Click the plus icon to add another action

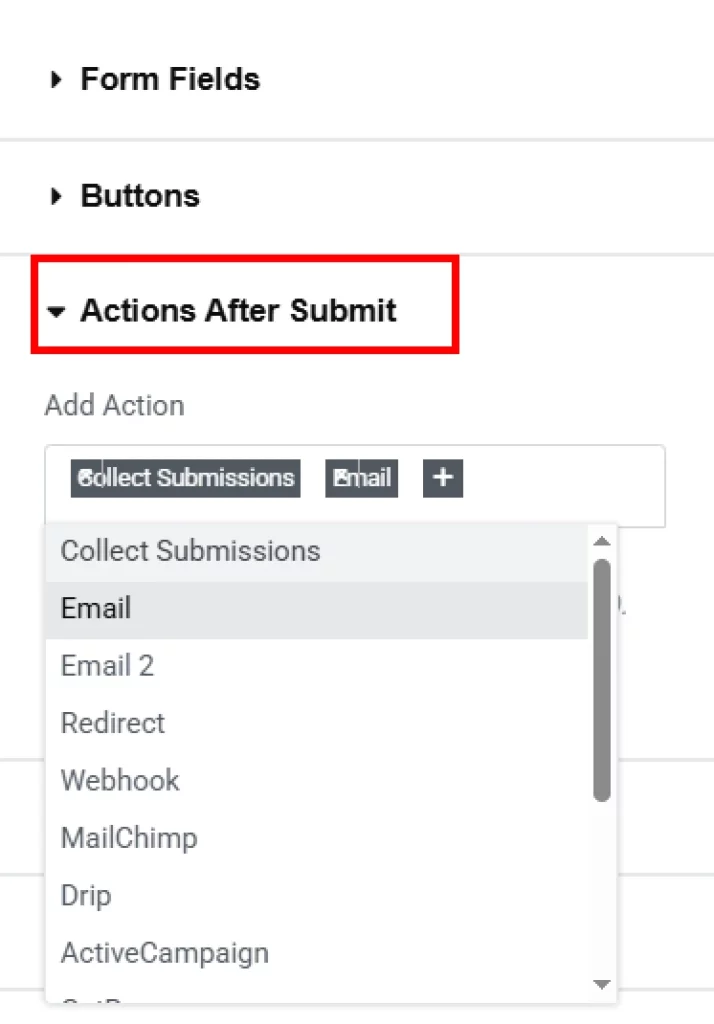[x=441, y=477]
